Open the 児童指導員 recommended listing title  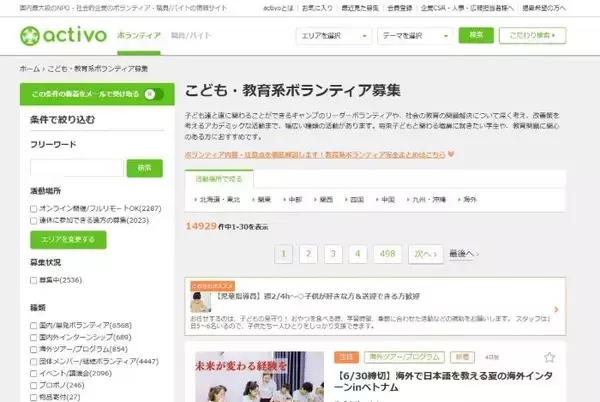click(x=318, y=296)
